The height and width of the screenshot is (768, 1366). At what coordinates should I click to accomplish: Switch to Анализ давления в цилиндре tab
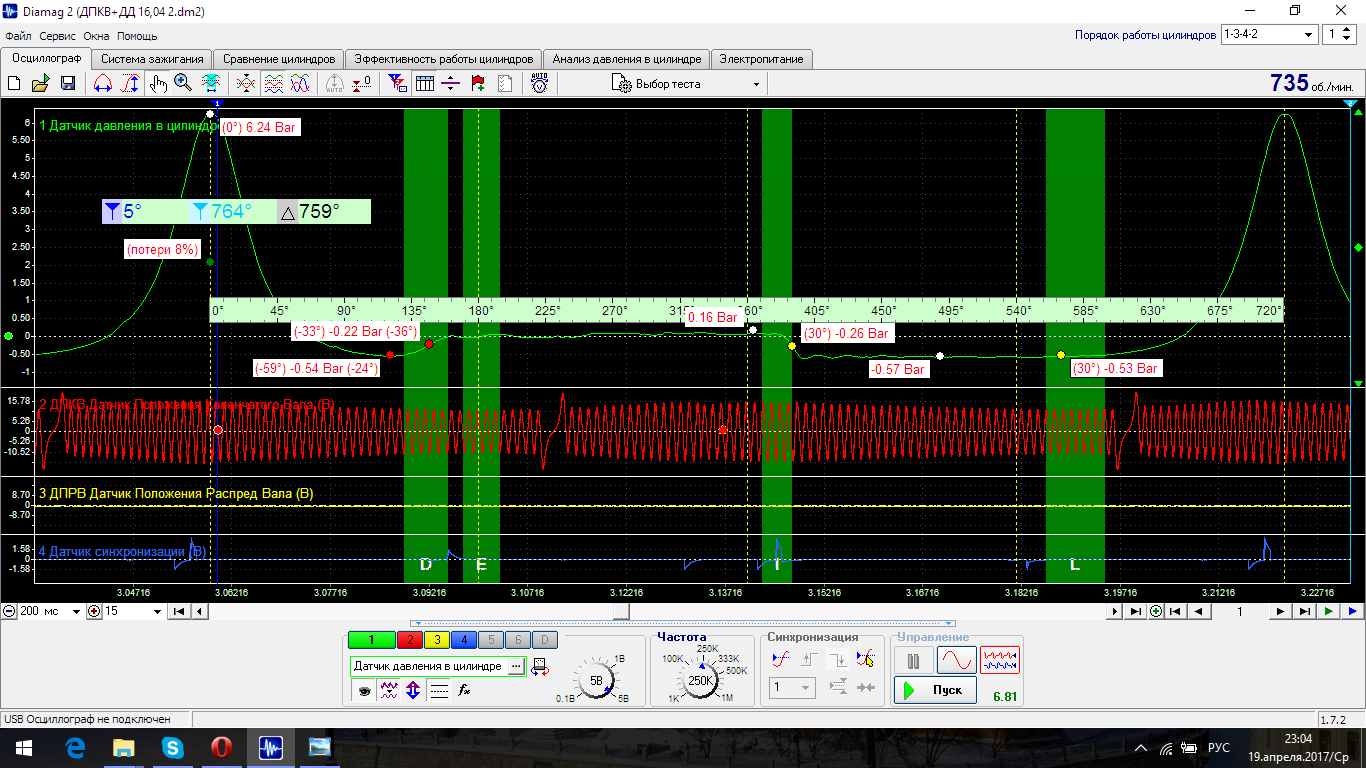(627, 59)
